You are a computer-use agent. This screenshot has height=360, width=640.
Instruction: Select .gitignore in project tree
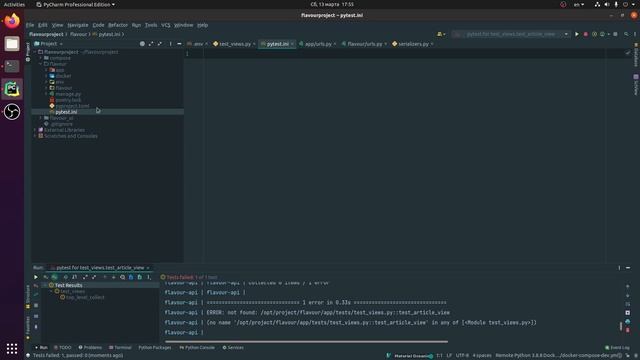pos(62,124)
